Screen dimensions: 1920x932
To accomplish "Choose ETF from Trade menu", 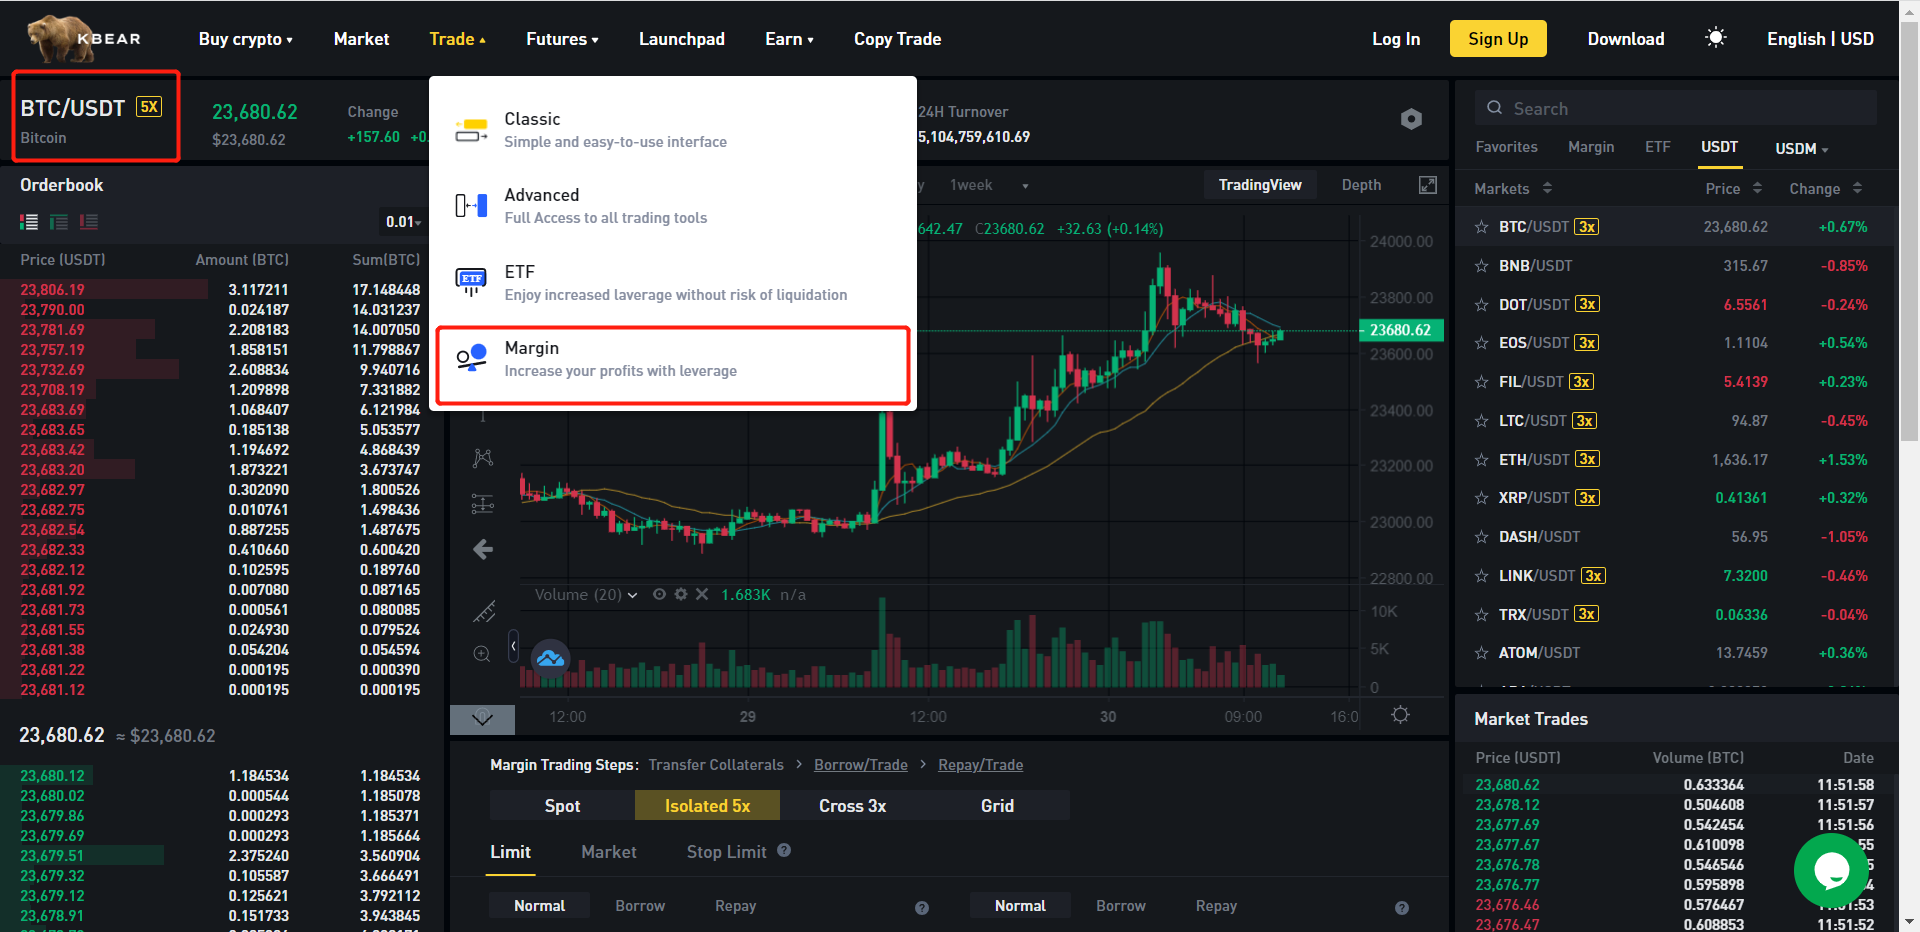I will coord(673,283).
